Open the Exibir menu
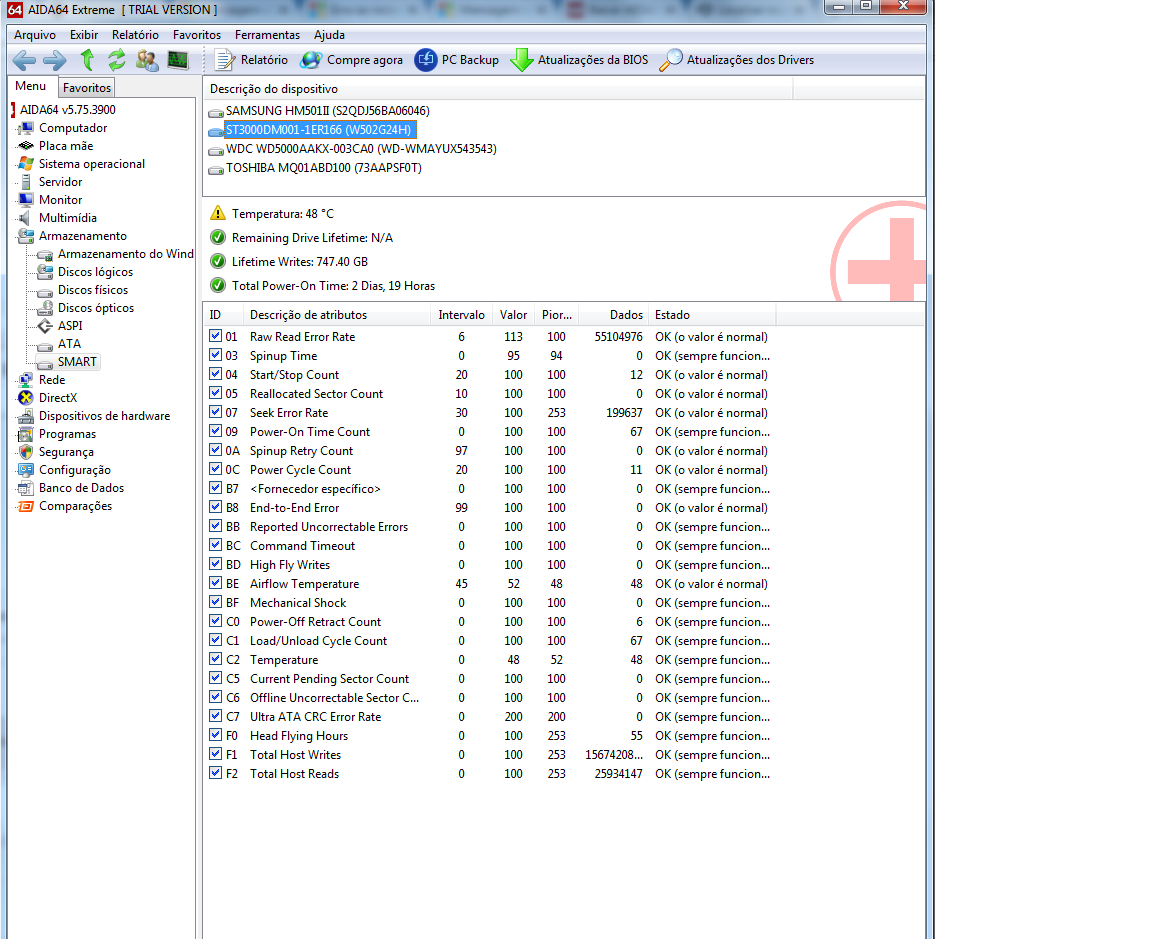This screenshot has height=939, width=1152. 84,35
